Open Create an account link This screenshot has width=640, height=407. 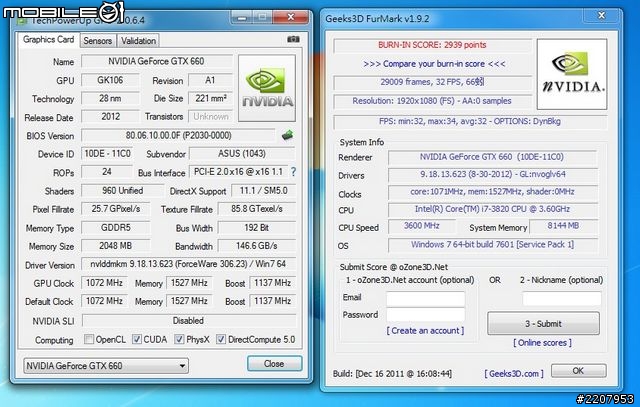pos(425,330)
